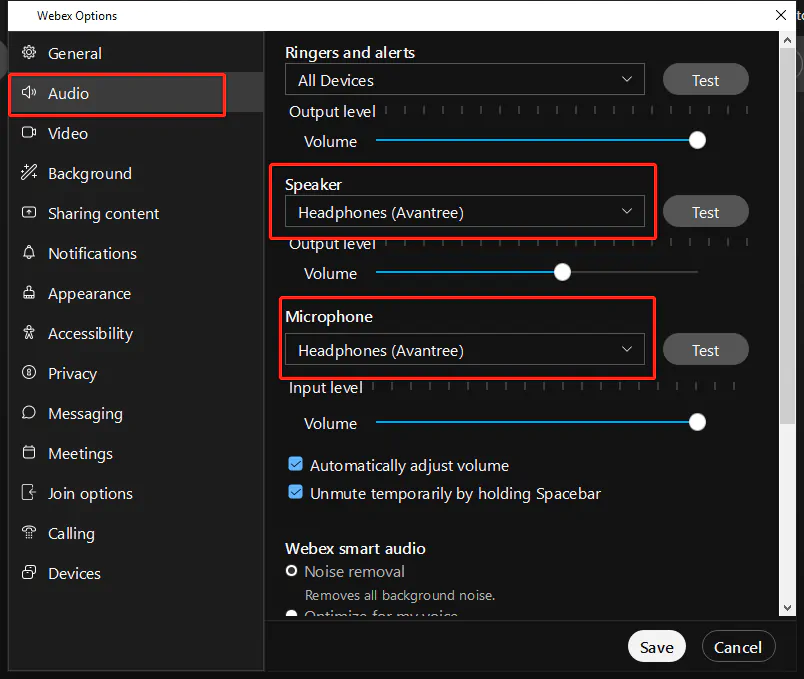
Task: Click the Sharing content icon
Action: coord(29,213)
